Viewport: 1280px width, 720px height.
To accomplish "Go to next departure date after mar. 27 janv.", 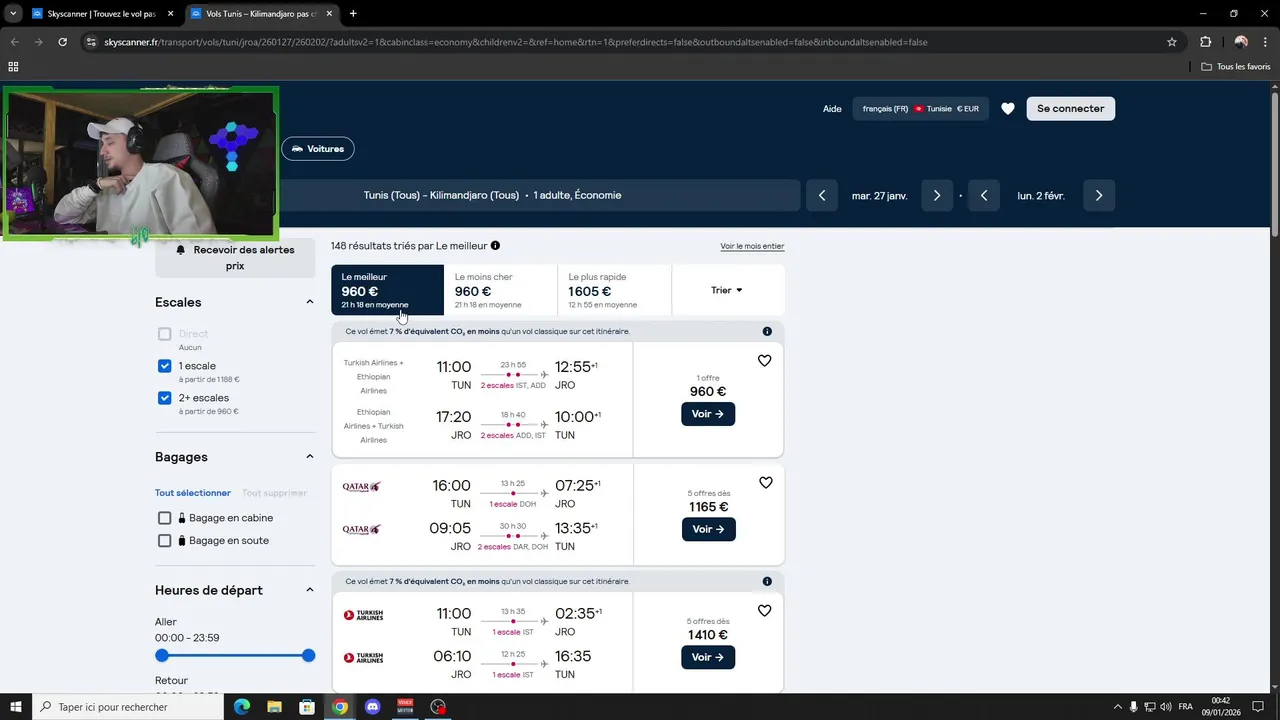I will coord(936,196).
